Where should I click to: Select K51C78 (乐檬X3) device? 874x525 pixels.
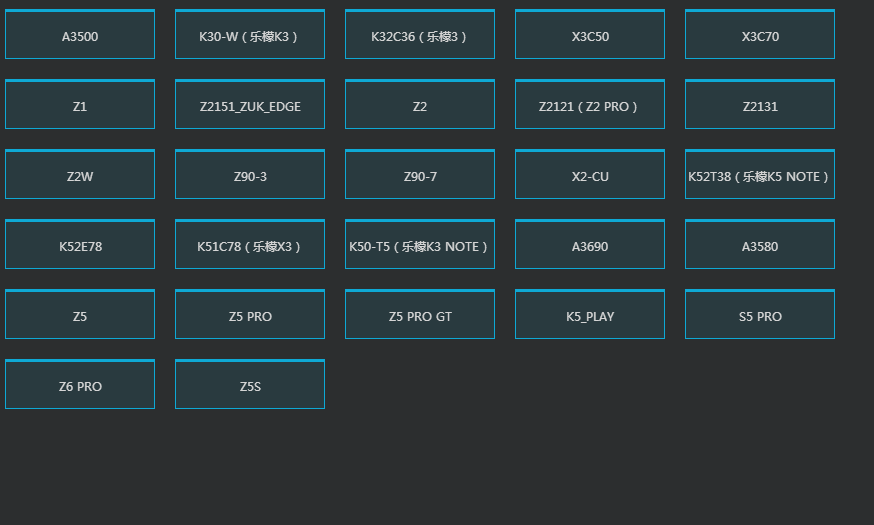250,245
